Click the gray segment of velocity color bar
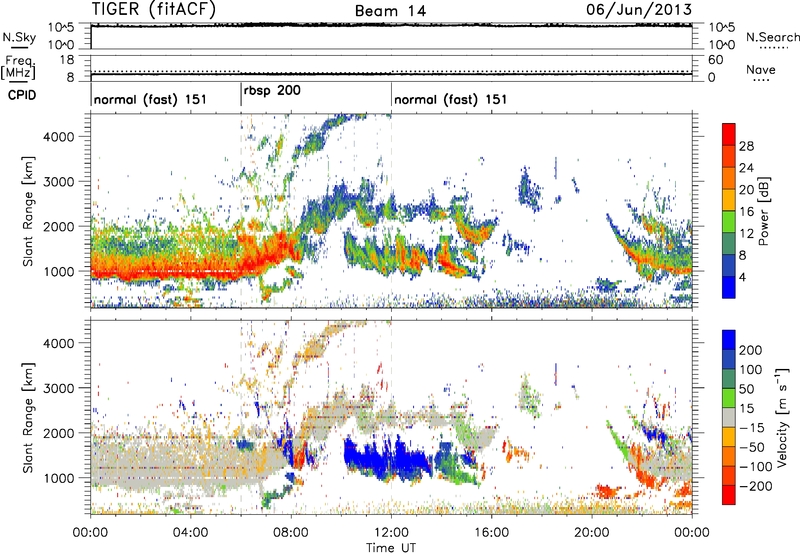This screenshot has height=554, width=800. [x=729, y=417]
